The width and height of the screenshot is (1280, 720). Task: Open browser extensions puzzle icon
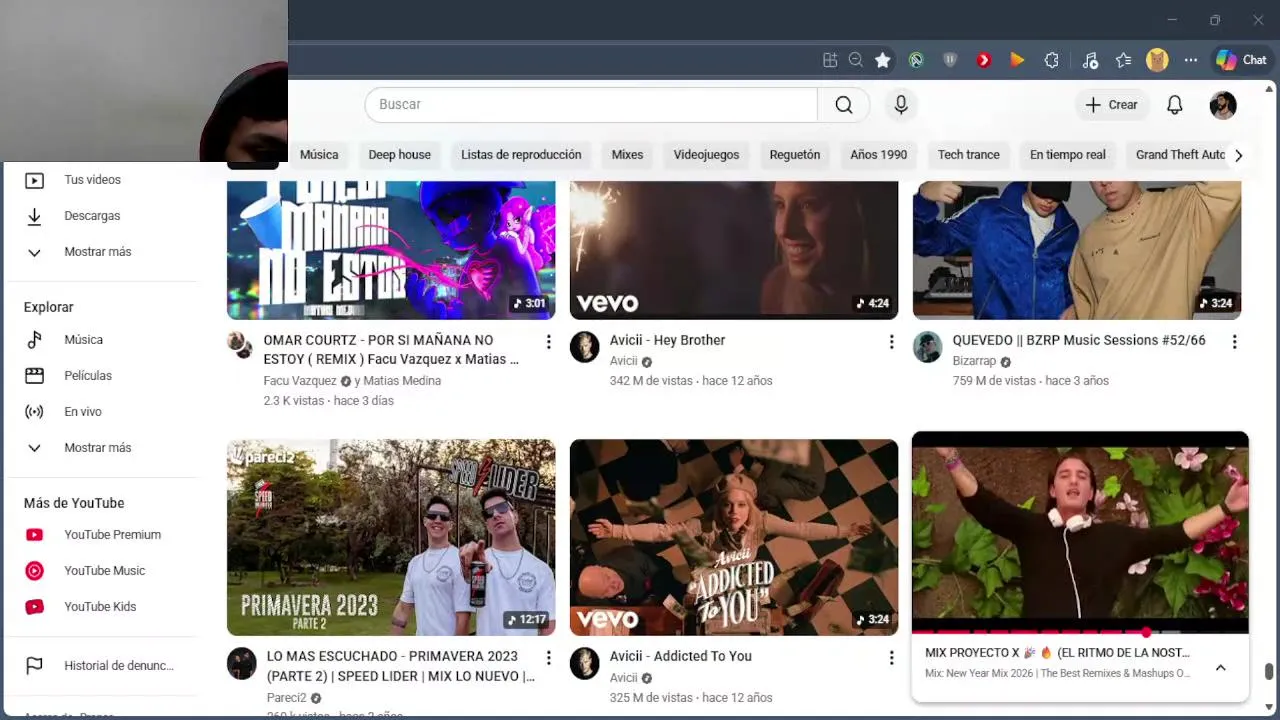pos(1051,60)
